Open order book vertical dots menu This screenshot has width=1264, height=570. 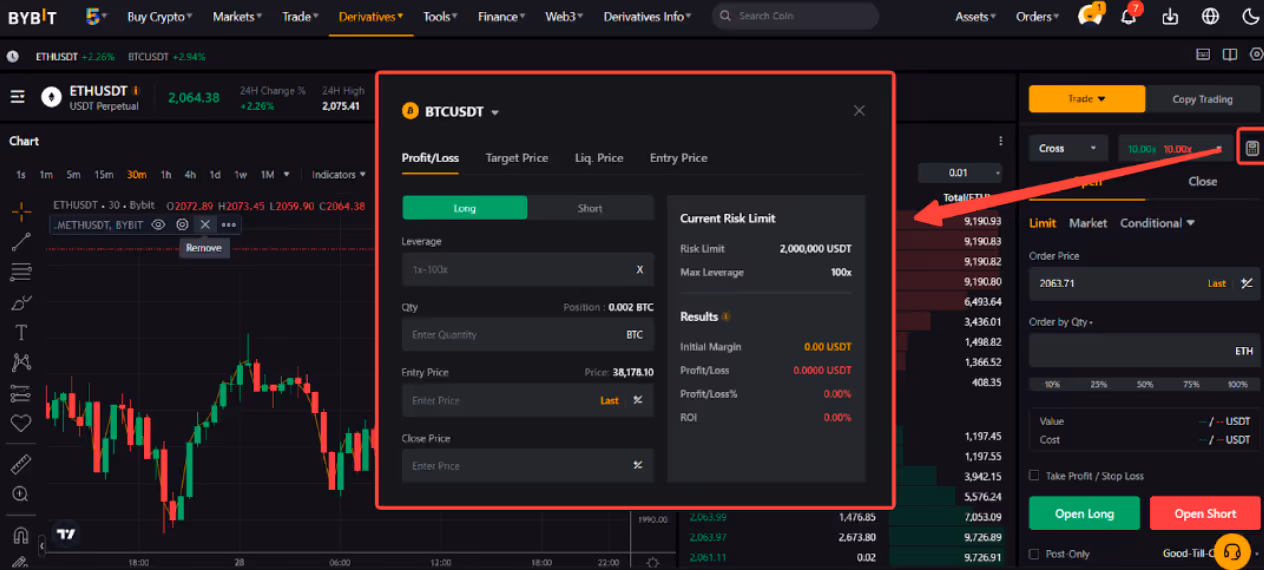[1000, 141]
